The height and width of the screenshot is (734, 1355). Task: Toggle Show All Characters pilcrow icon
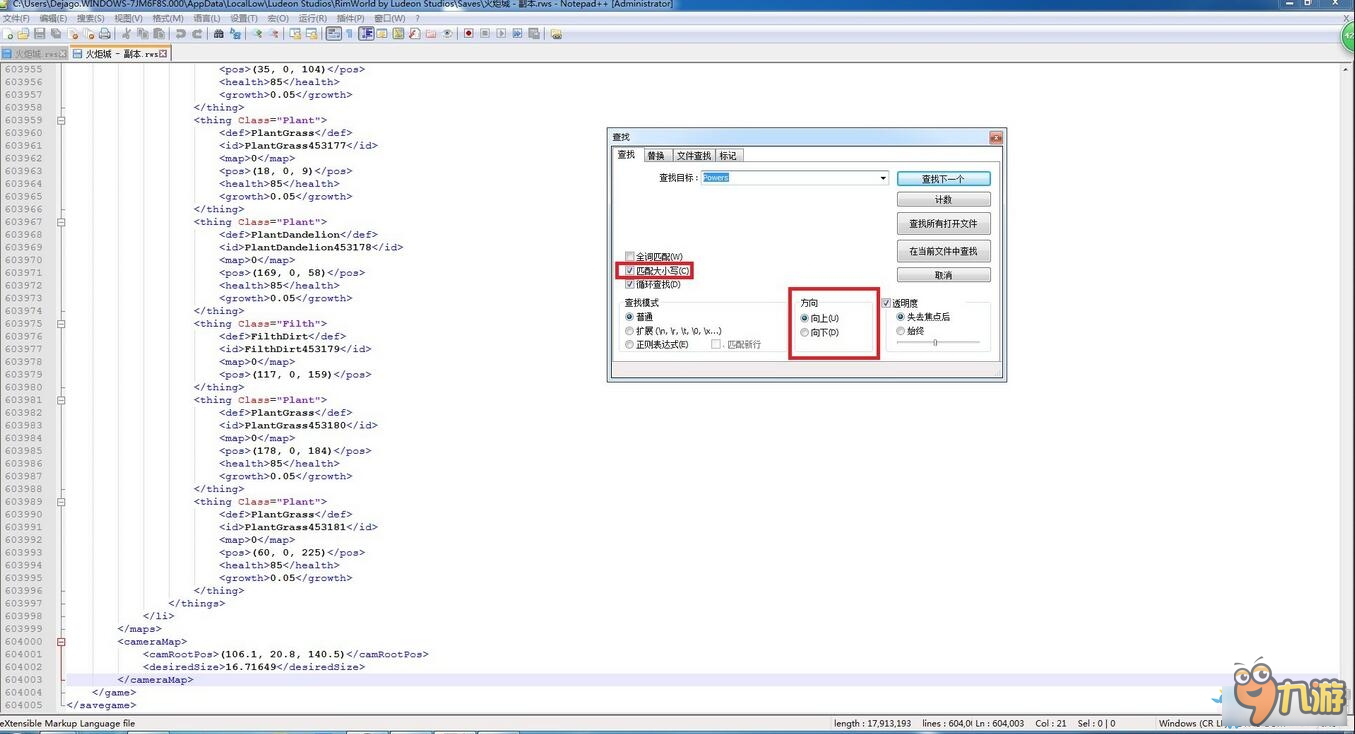pyautogui.click(x=350, y=33)
